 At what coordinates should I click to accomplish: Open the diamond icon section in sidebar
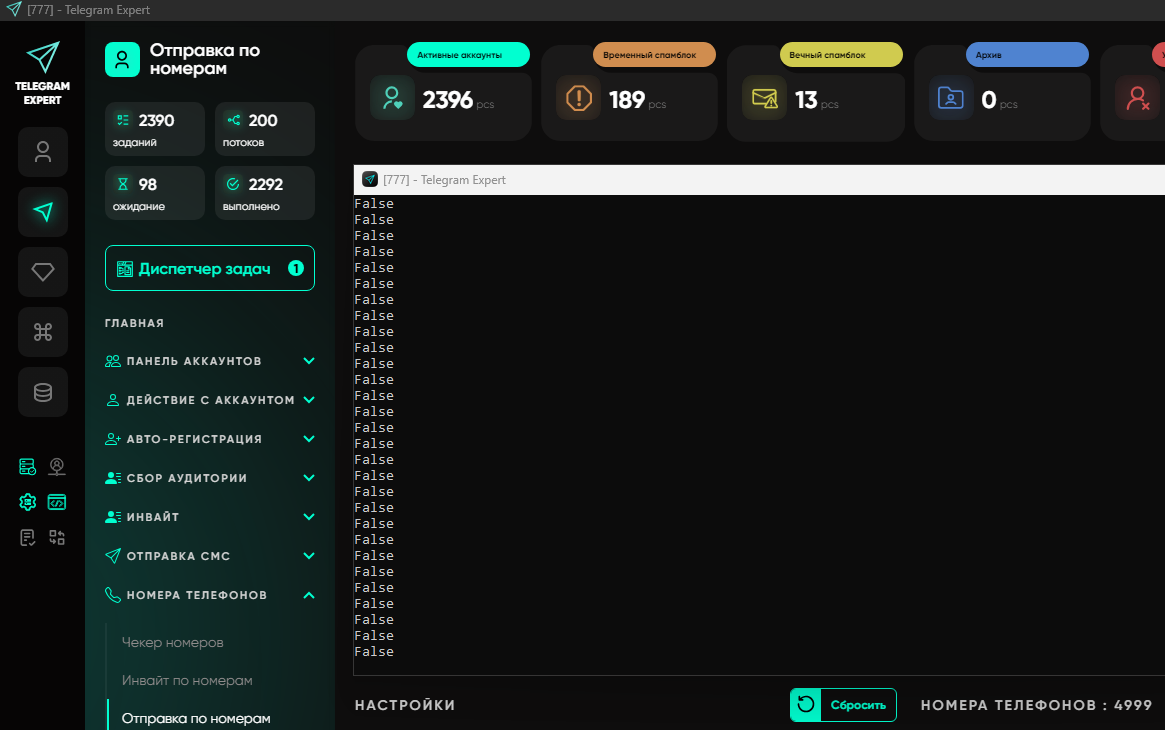tap(43, 272)
